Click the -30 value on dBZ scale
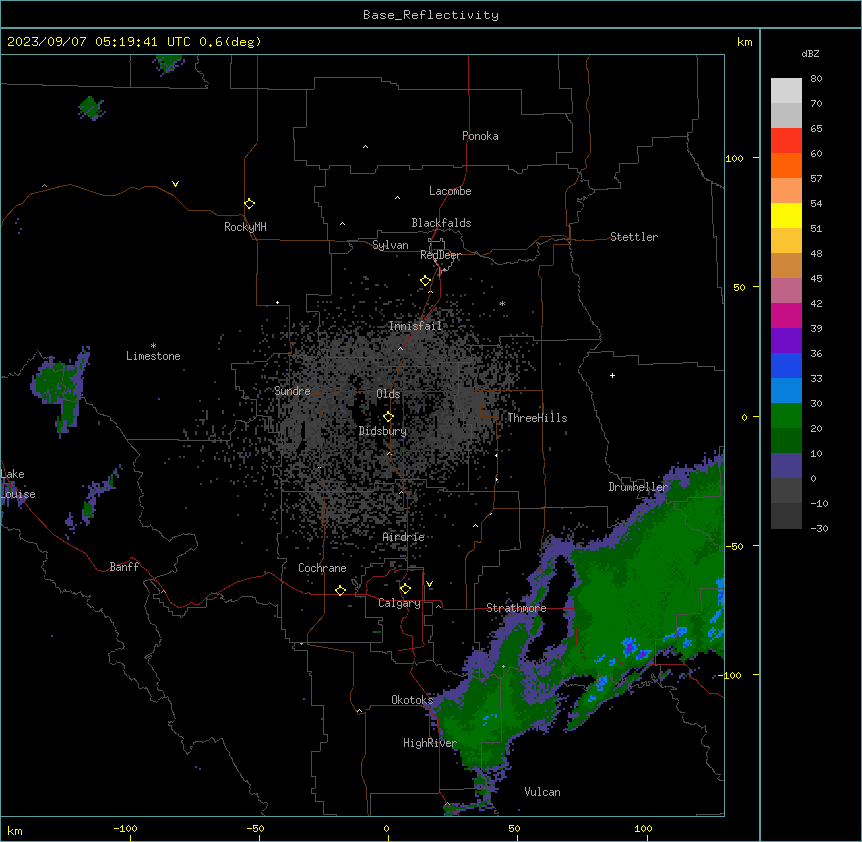Viewport: 862px width, 842px height. tap(819, 528)
